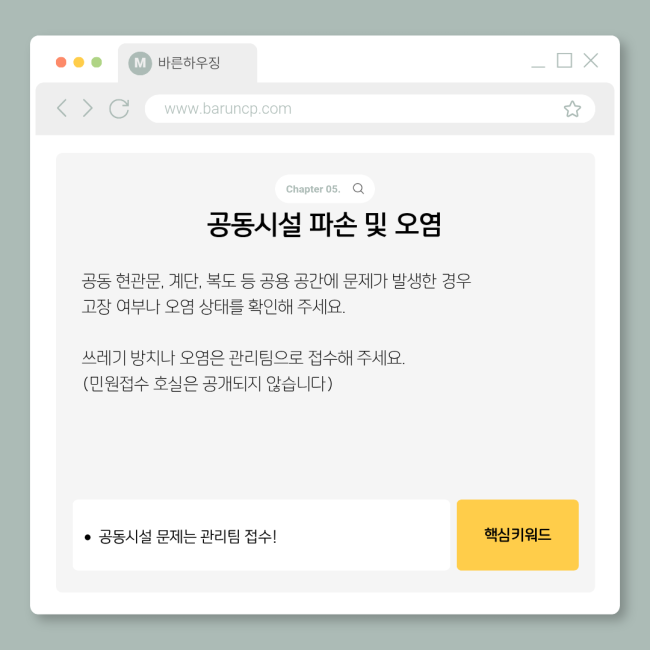Click the red dot window control
Viewport: 650px width, 650px height.
tap(61, 62)
